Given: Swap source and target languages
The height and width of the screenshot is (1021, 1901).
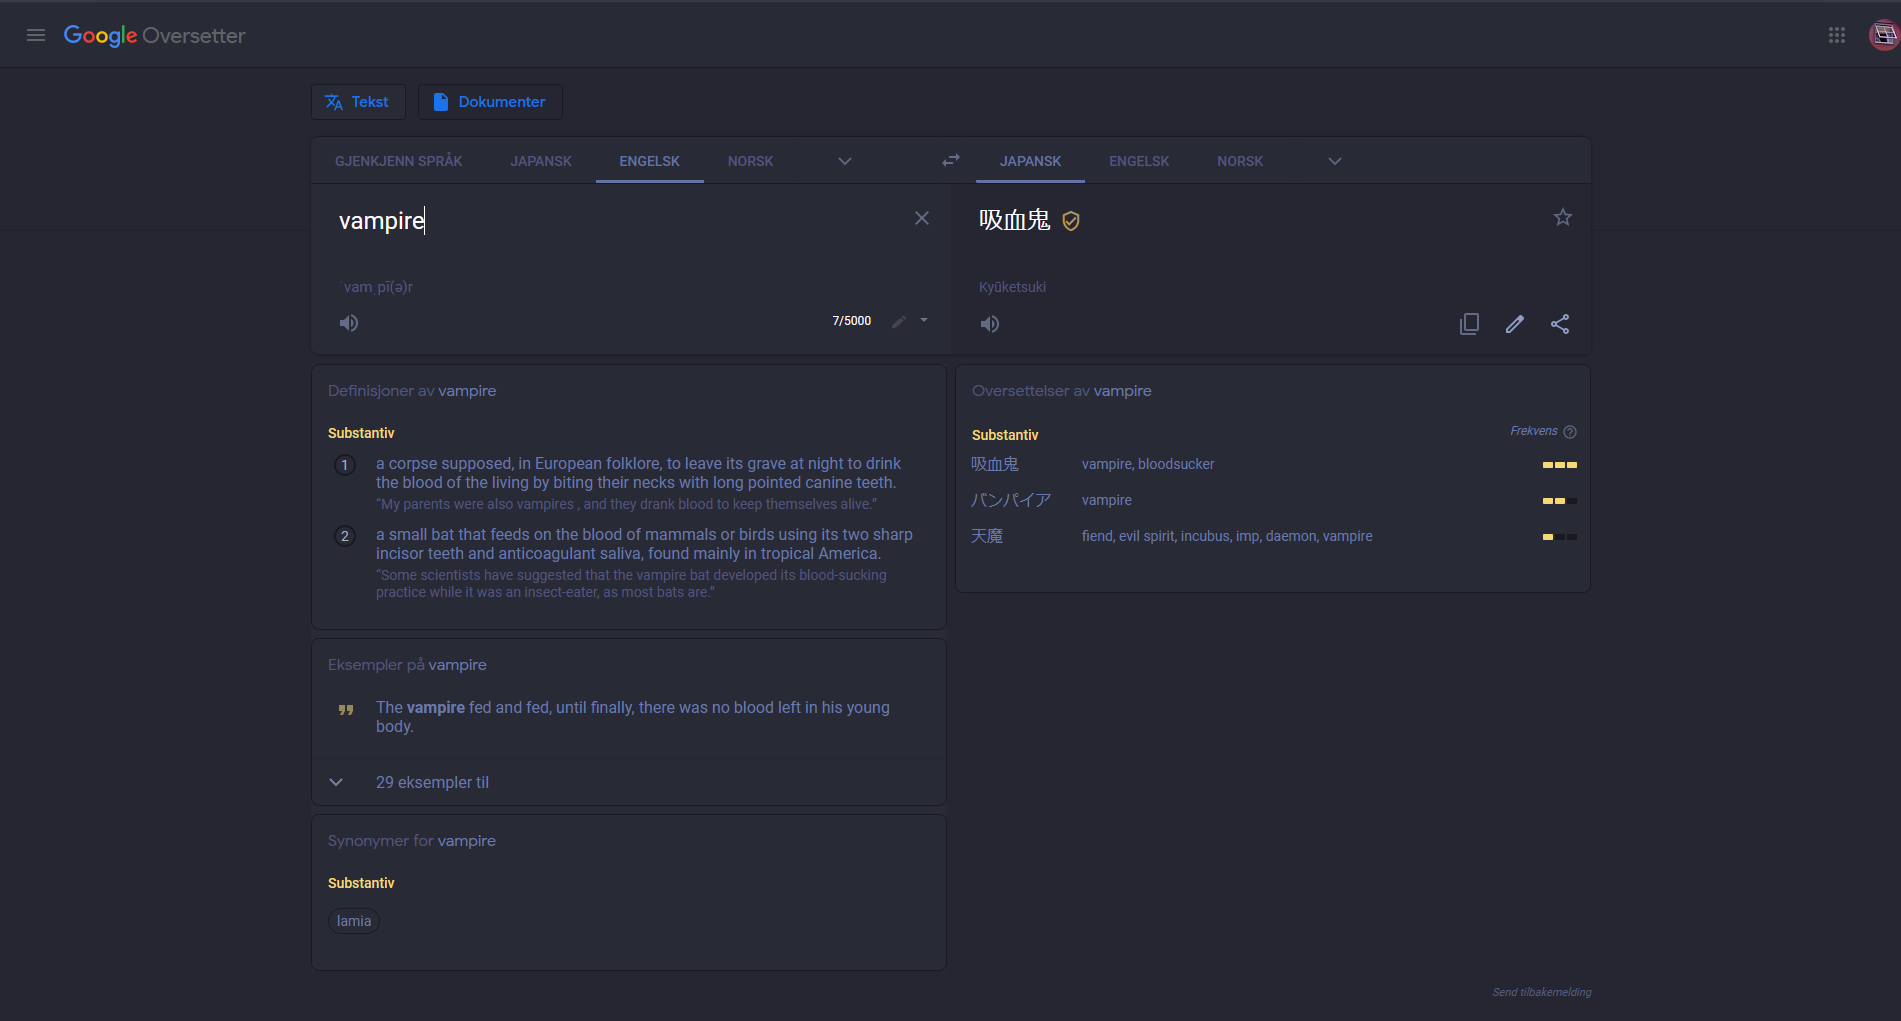Looking at the screenshot, I should point(950,160).
